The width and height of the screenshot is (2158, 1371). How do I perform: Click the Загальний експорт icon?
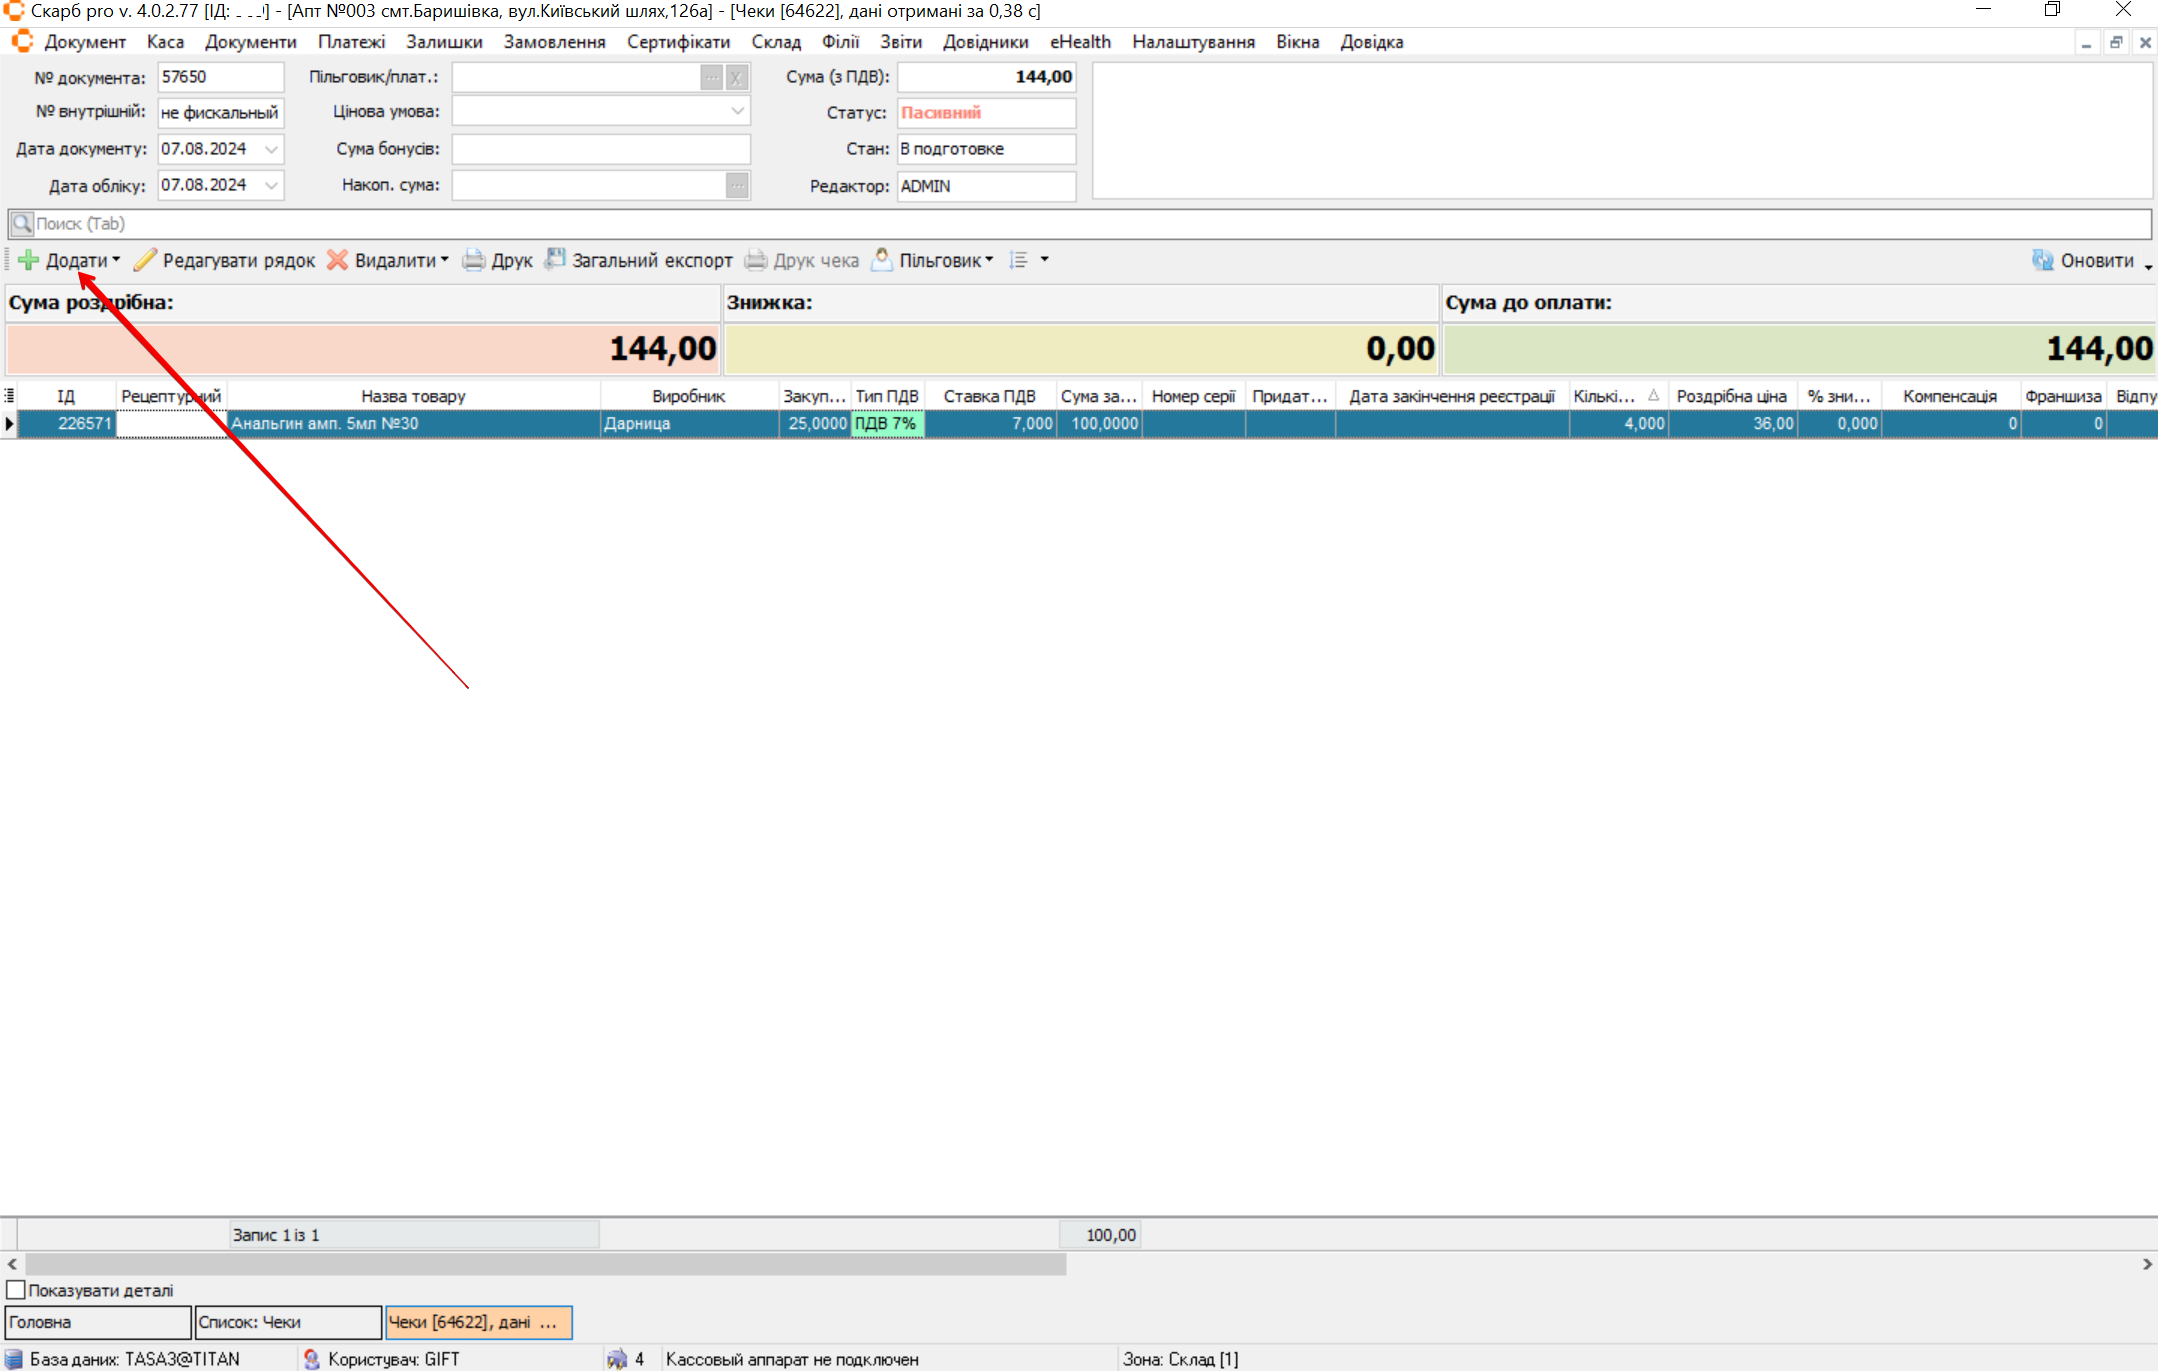tap(555, 260)
